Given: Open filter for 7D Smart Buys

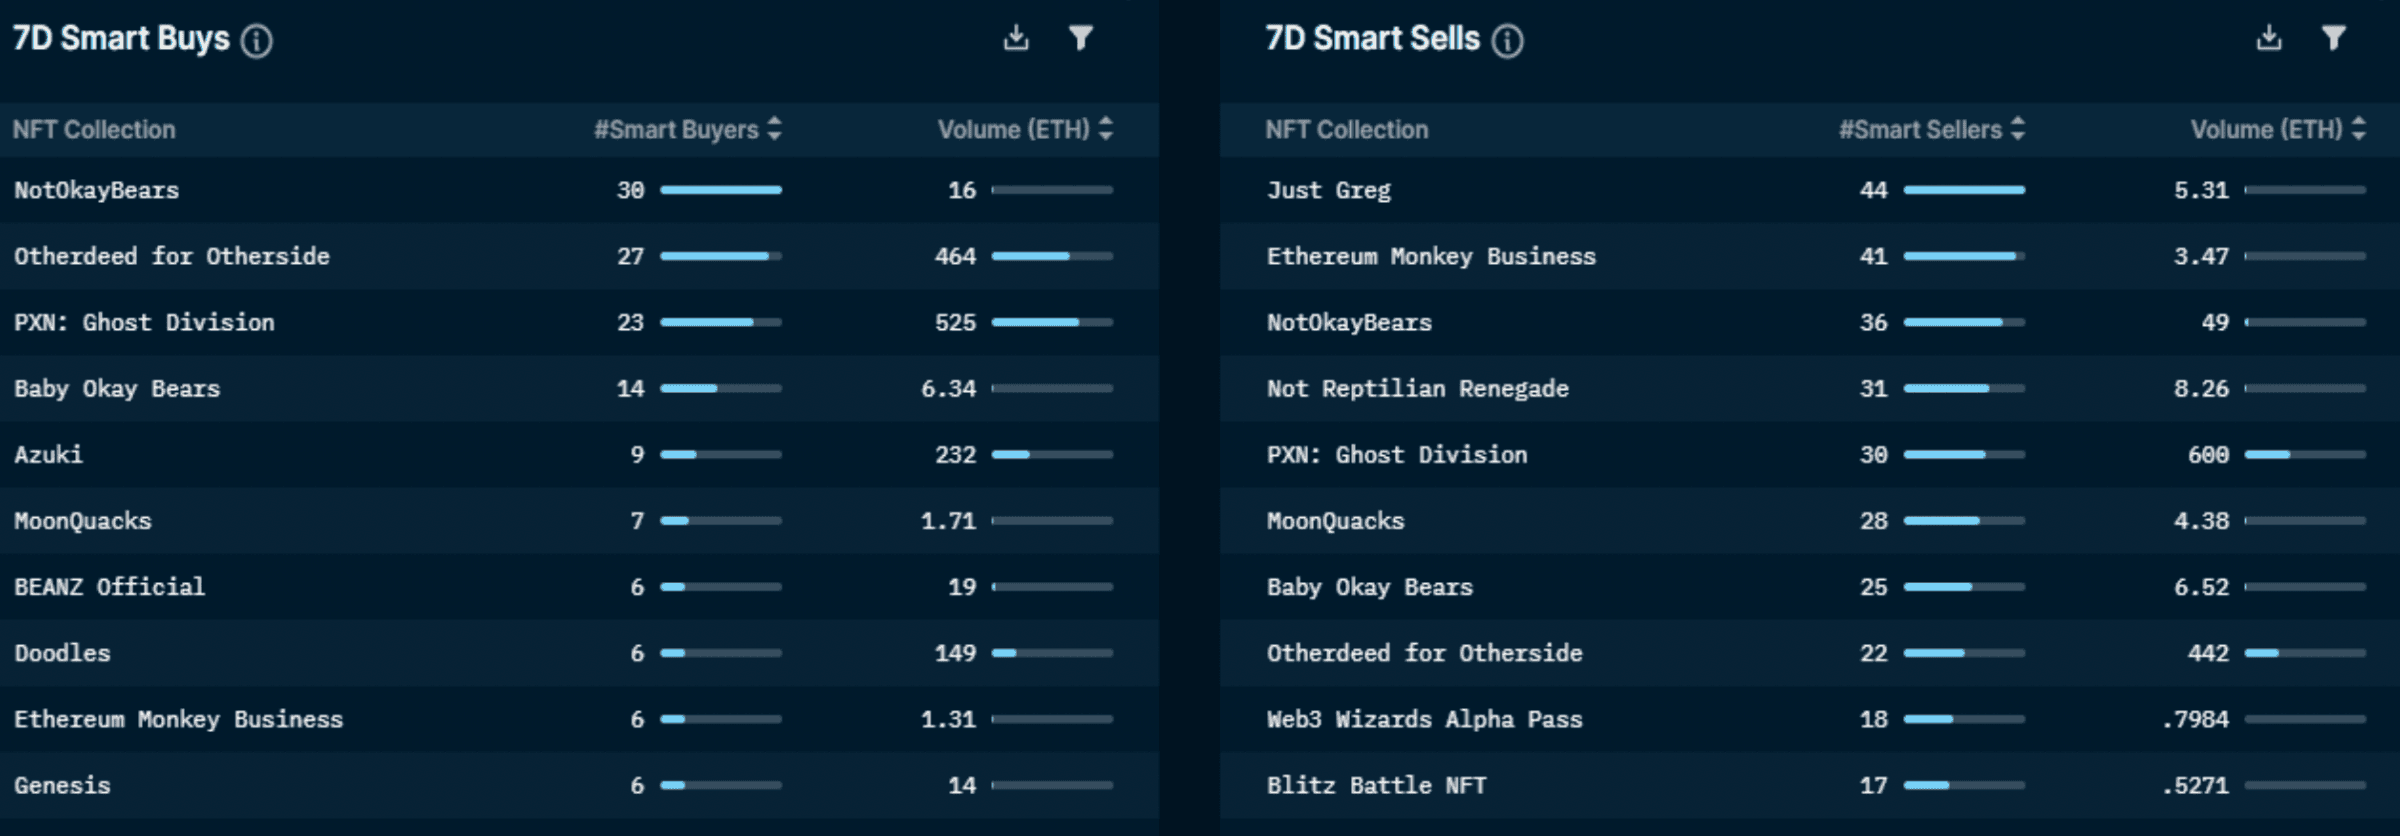Looking at the screenshot, I should [1080, 38].
